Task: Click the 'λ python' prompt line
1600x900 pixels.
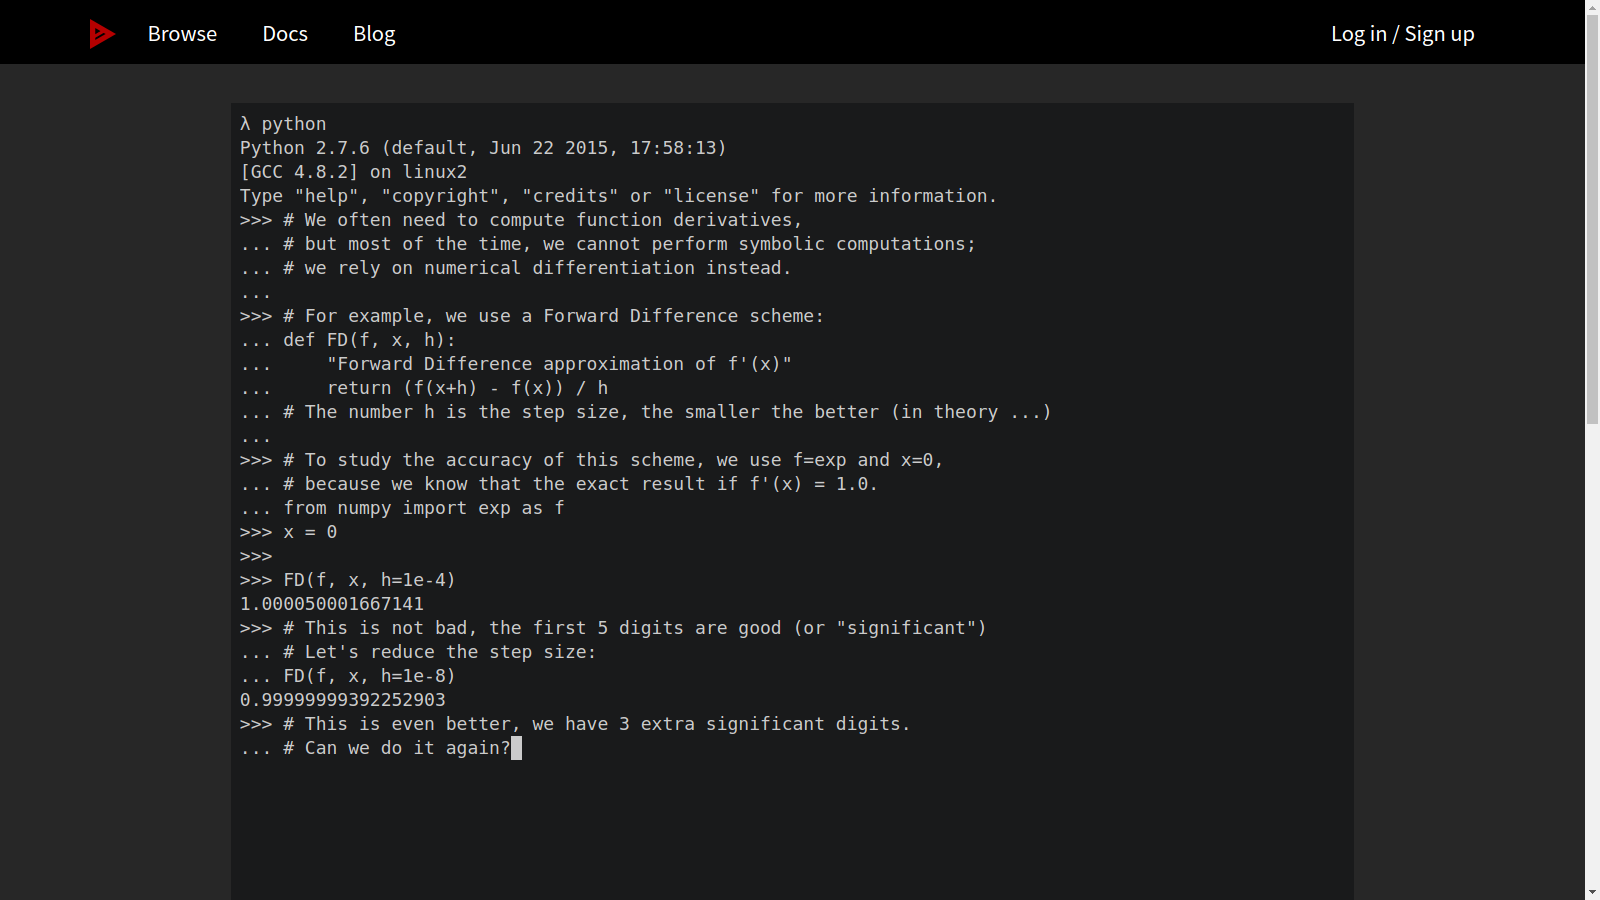Action: pyautogui.click(x=283, y=124)
